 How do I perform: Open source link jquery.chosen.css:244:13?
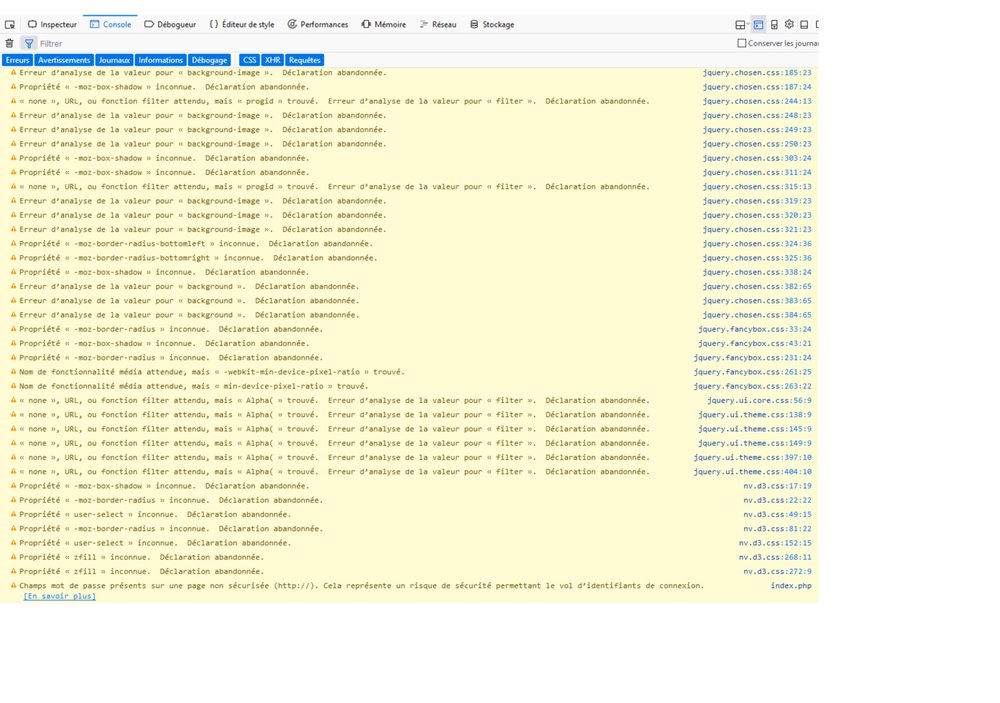[x=757, y=101]
